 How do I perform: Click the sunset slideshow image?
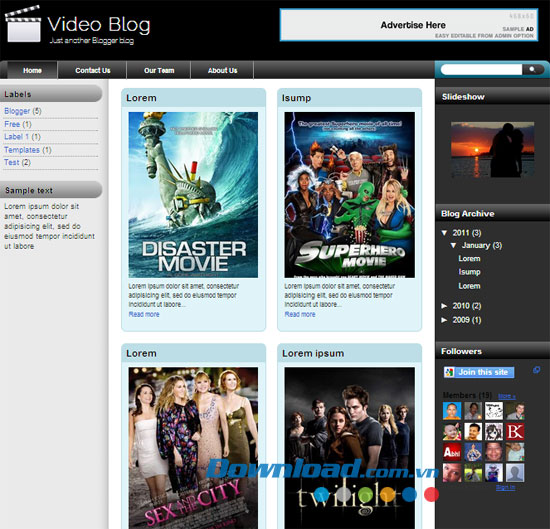point(492,149)
